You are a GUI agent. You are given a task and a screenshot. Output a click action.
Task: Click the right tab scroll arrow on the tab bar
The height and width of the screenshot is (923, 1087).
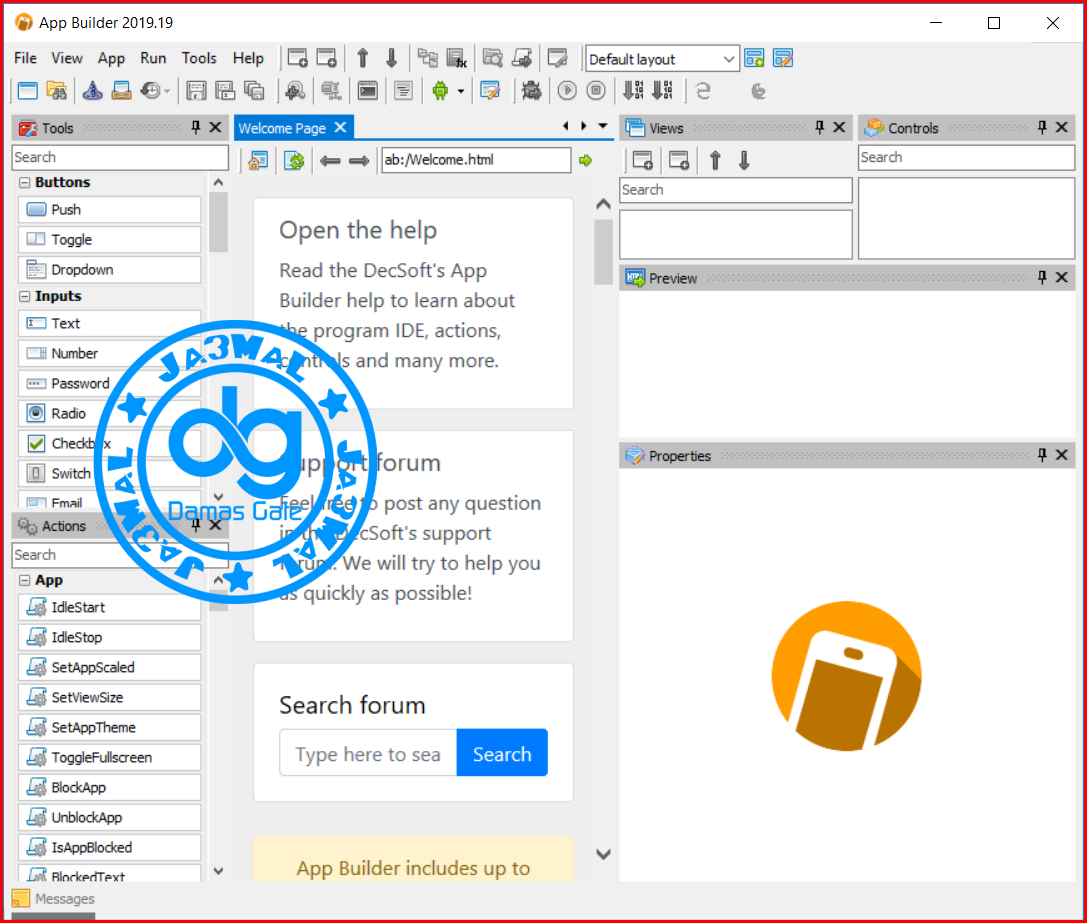coord(584,126)
